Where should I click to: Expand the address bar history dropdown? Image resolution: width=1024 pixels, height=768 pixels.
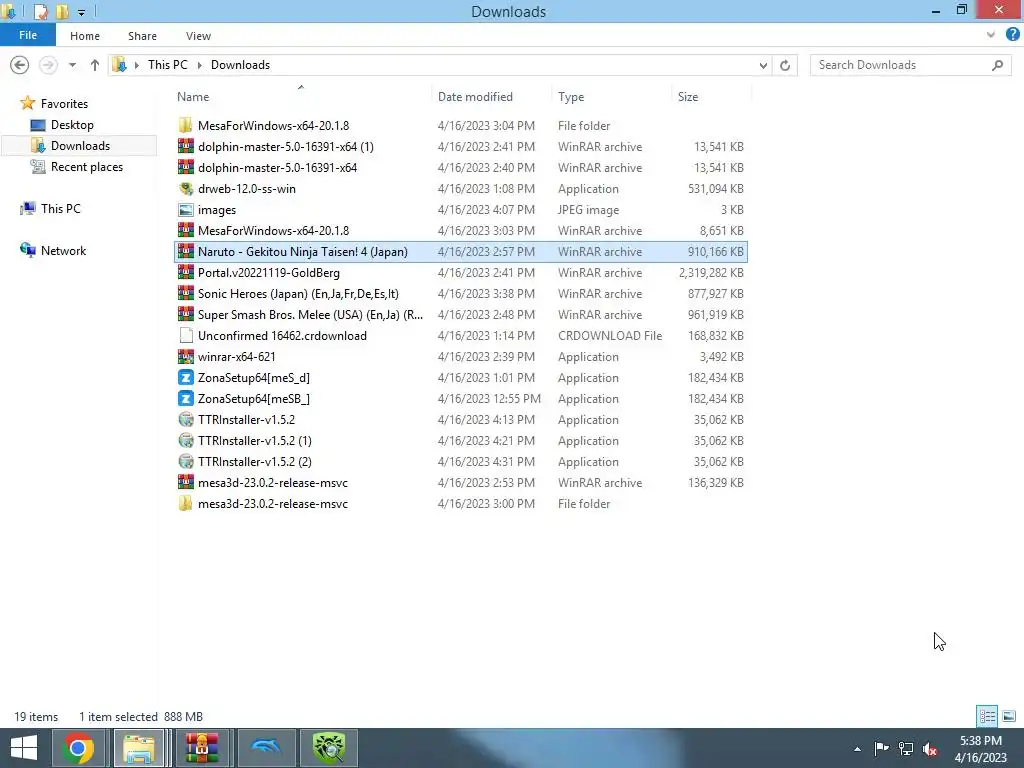point(763,65)
